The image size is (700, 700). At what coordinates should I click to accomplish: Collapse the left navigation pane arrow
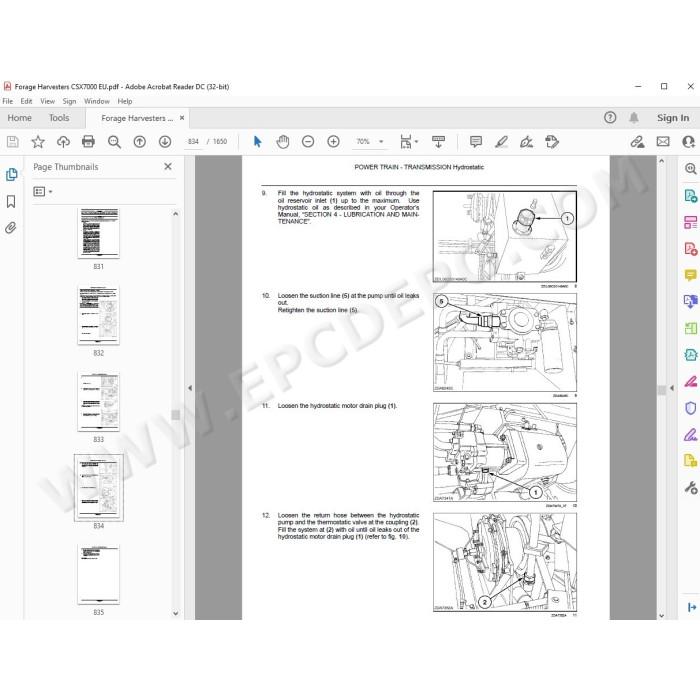190,388
